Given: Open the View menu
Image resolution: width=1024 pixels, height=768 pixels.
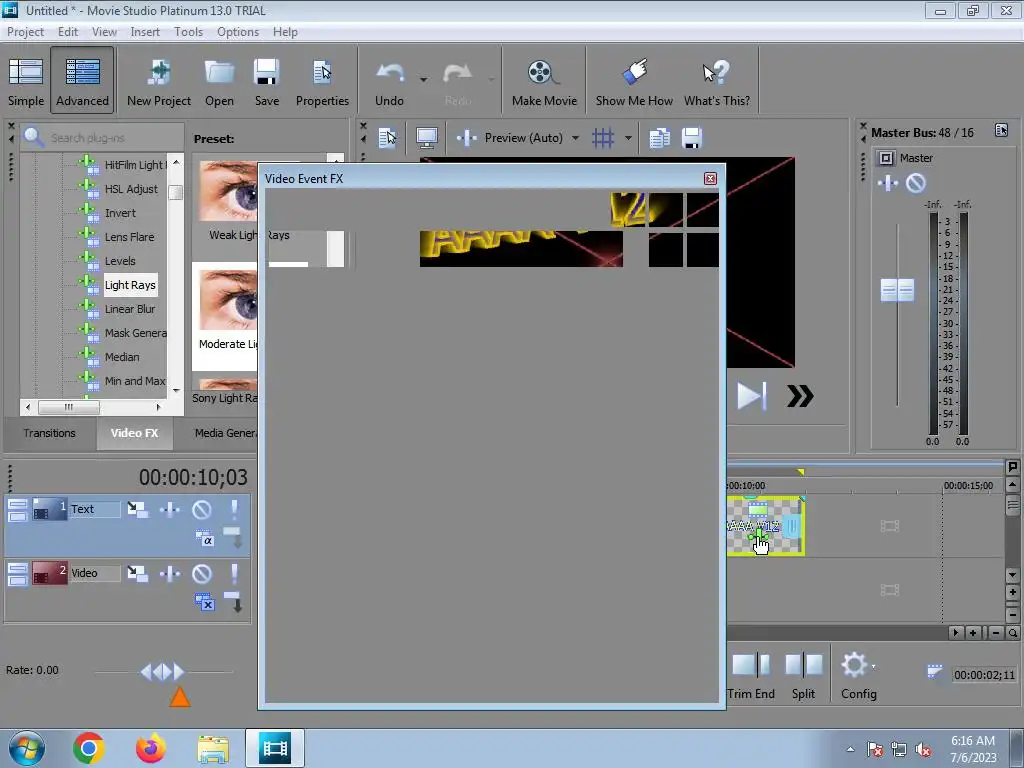Looking at the screenshot, I should [104, 31].
